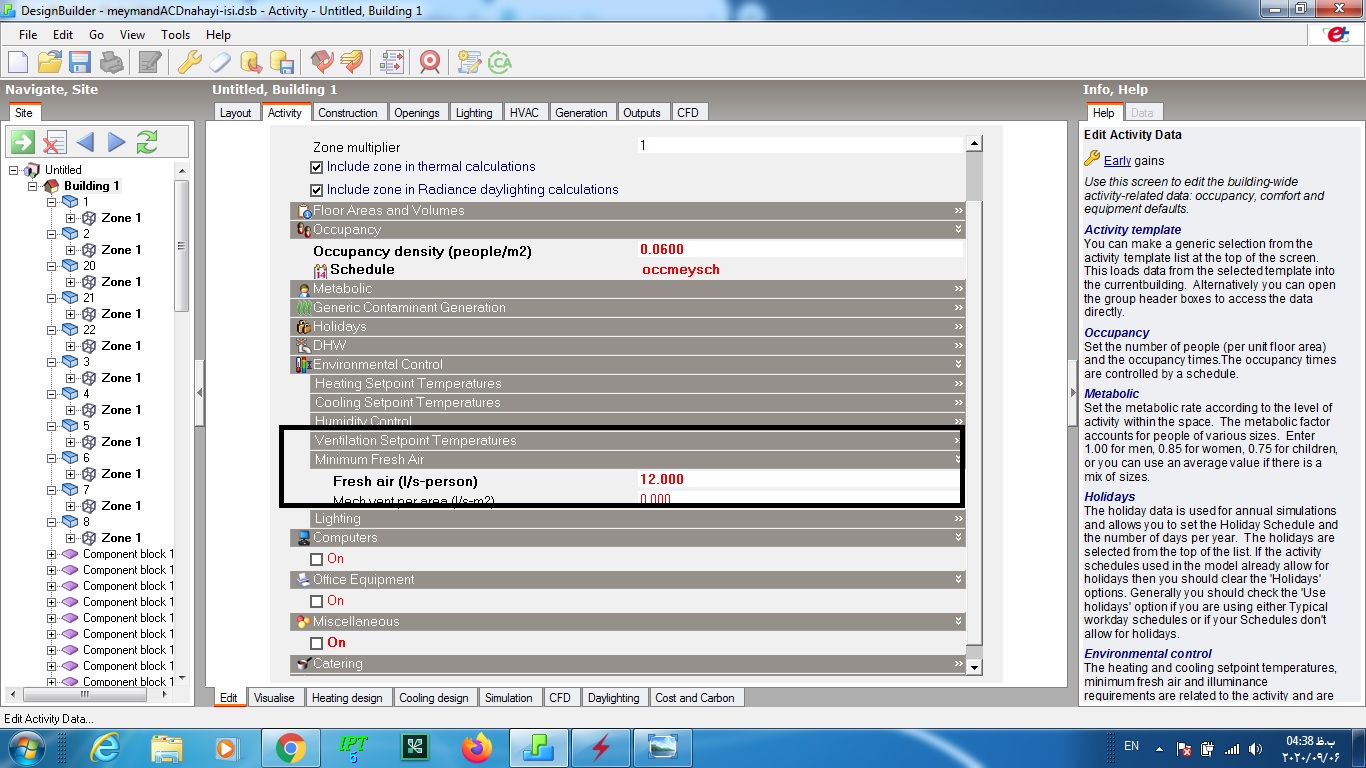Screen dimensions: 1366x768
Task: Click the blue back arrow in Navigate panel
Action: click(85, 142)
